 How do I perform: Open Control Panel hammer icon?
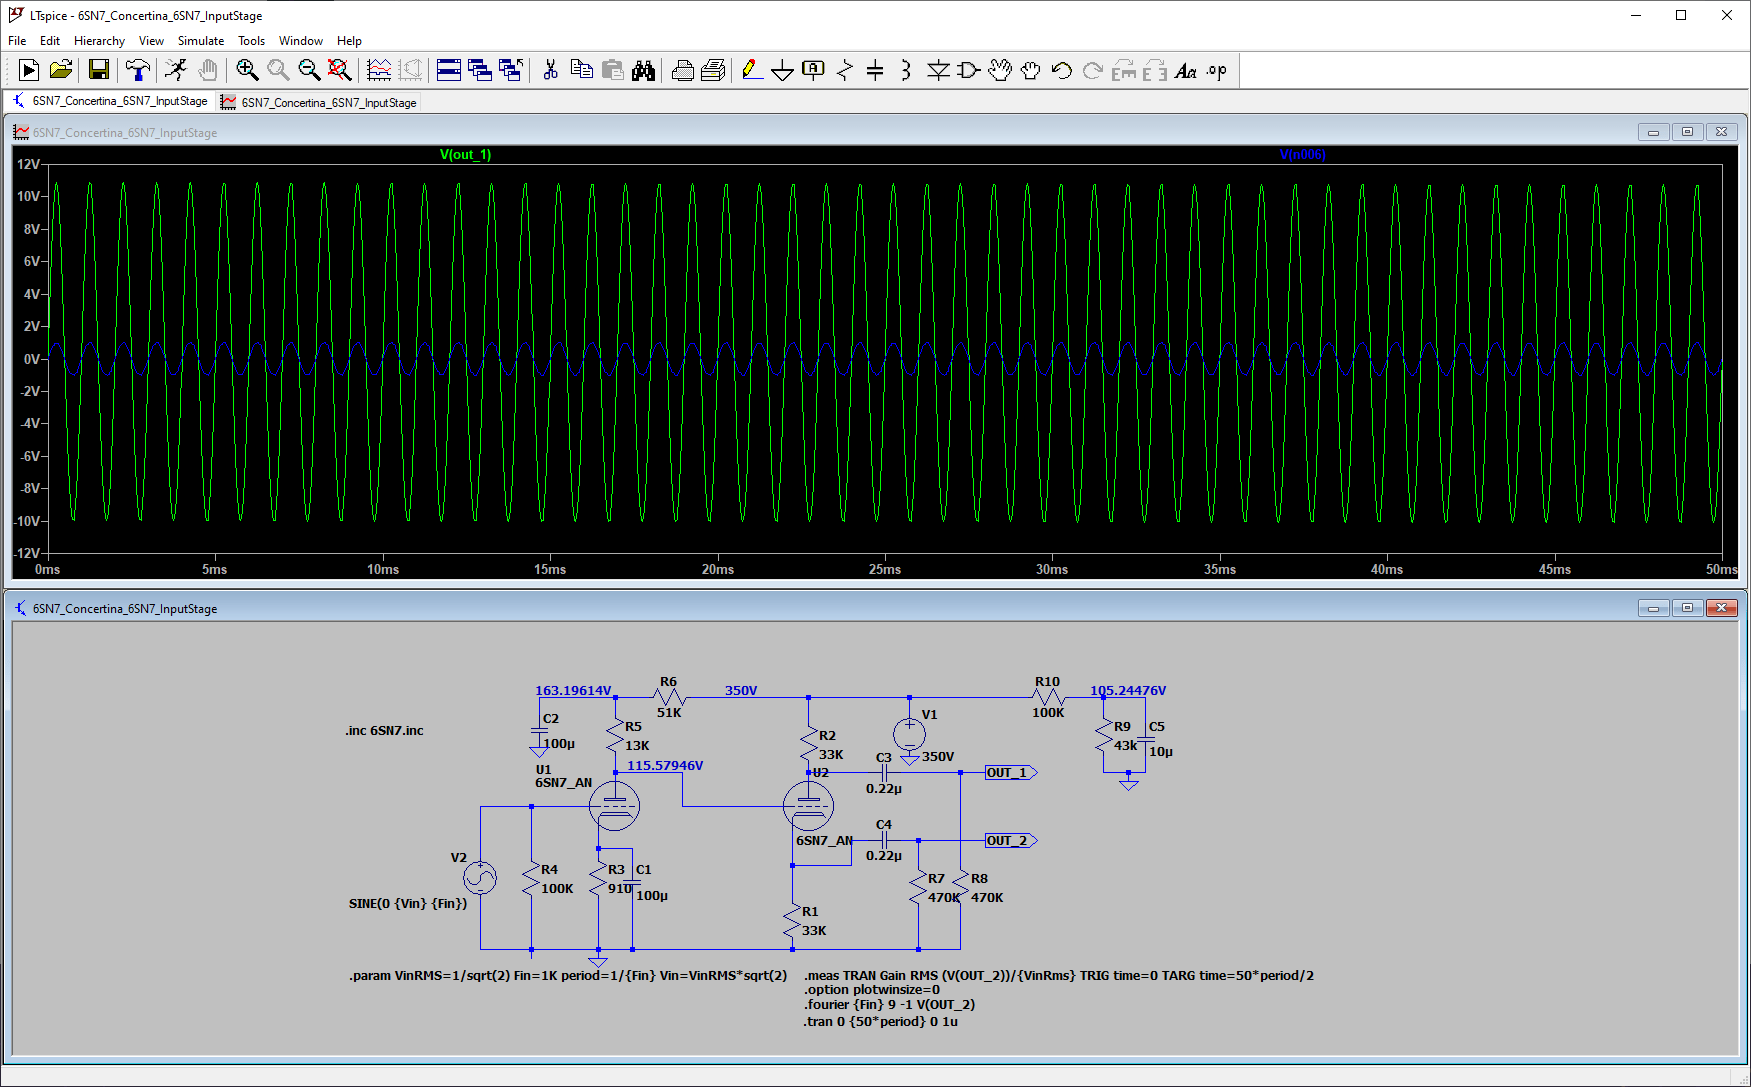tap(137, 70)
